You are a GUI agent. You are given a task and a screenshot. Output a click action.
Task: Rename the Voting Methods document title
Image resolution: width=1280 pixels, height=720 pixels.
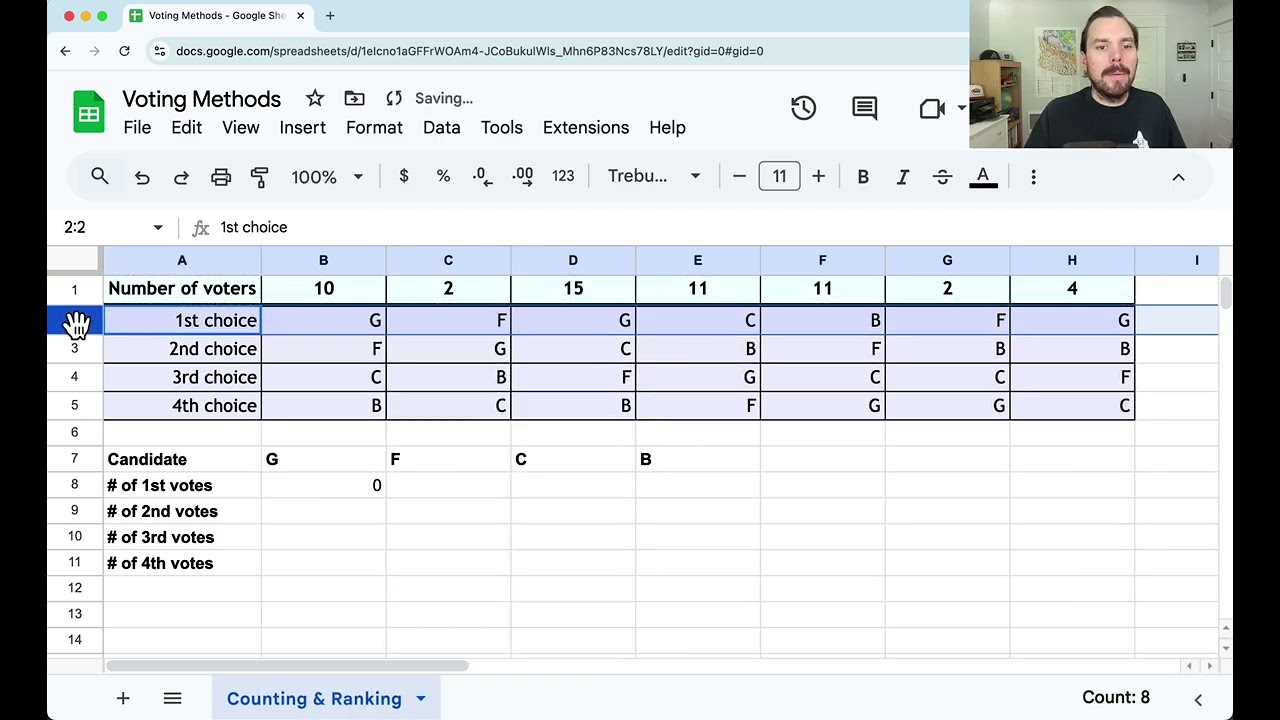[202, 99]
